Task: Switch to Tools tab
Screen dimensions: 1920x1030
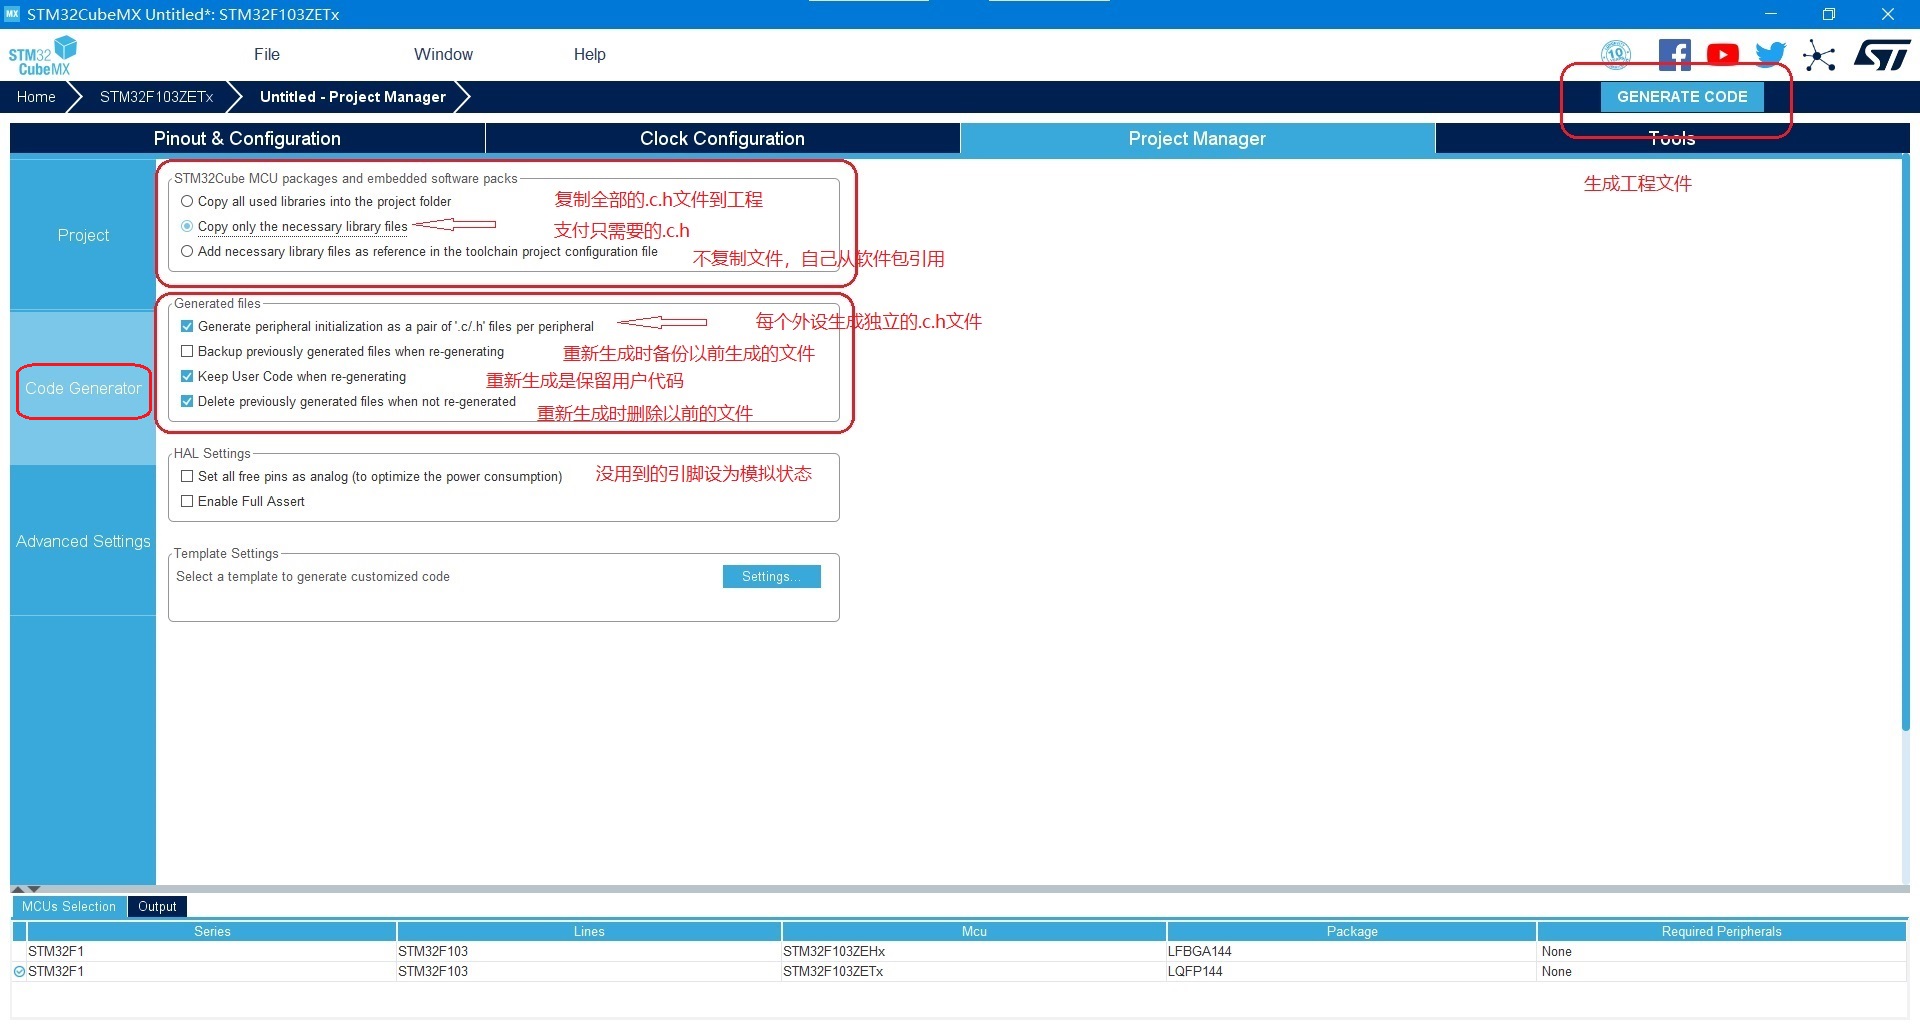Action: pos(1672,138)
